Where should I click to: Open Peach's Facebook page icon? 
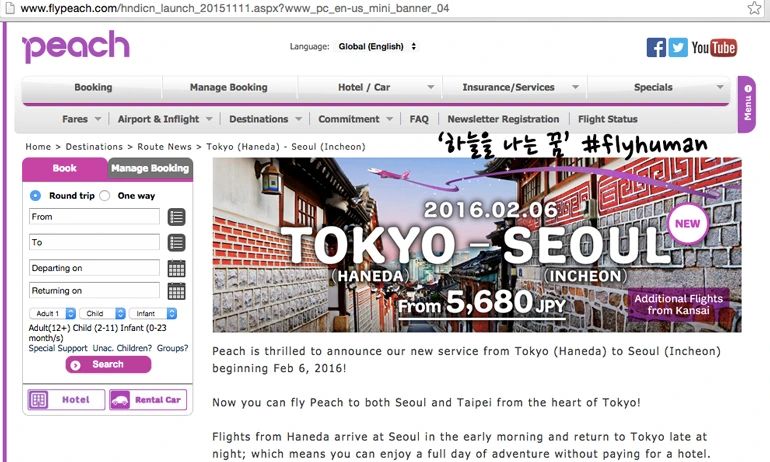click(x=656, y=48)
